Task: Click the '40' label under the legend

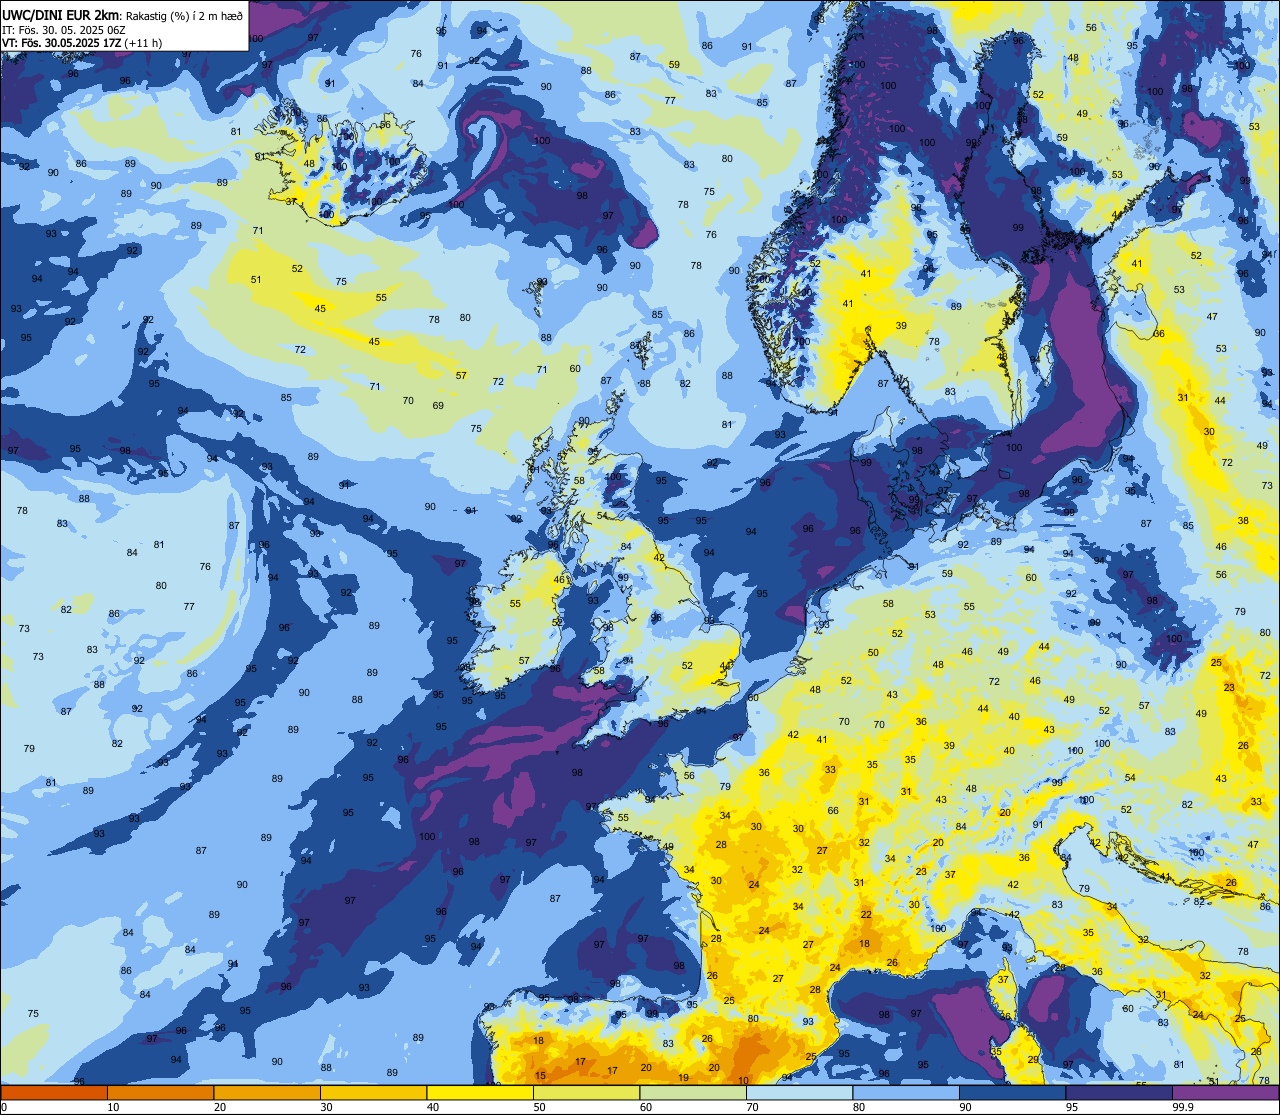Action: coord(432,1107)
